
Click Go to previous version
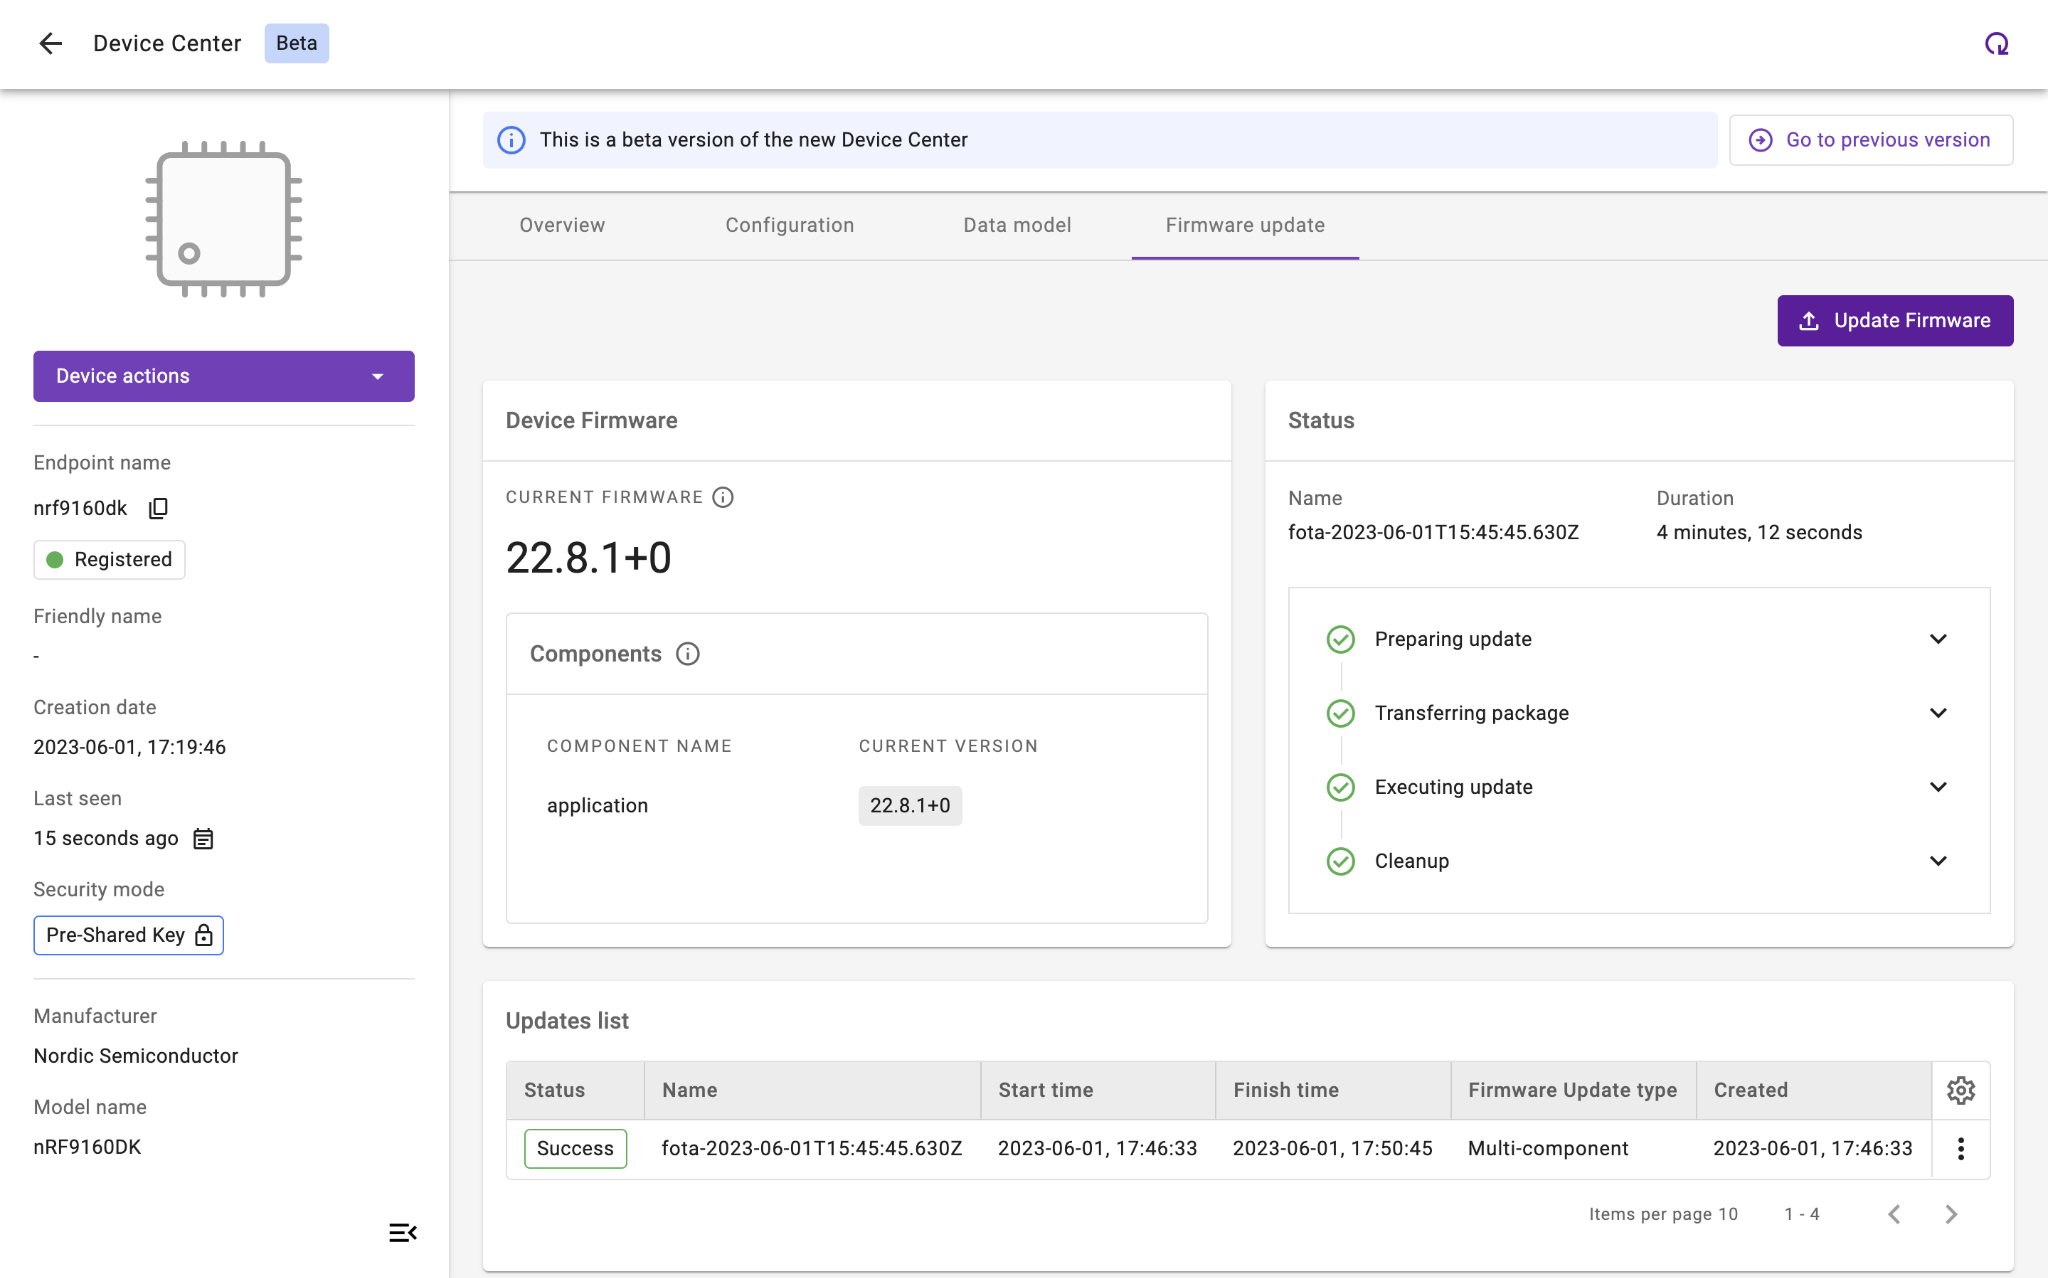click(1871, 140)
